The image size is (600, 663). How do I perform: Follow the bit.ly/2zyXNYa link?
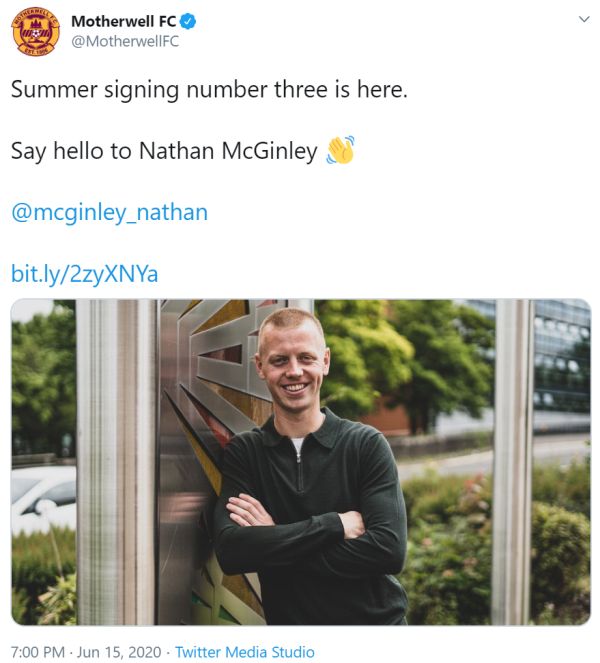[x=85, y=274]
